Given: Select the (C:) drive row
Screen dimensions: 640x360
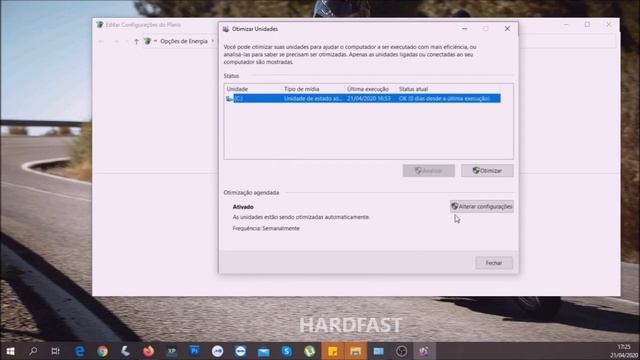Looking at the screenshot, I should click(x=363, y=98).
